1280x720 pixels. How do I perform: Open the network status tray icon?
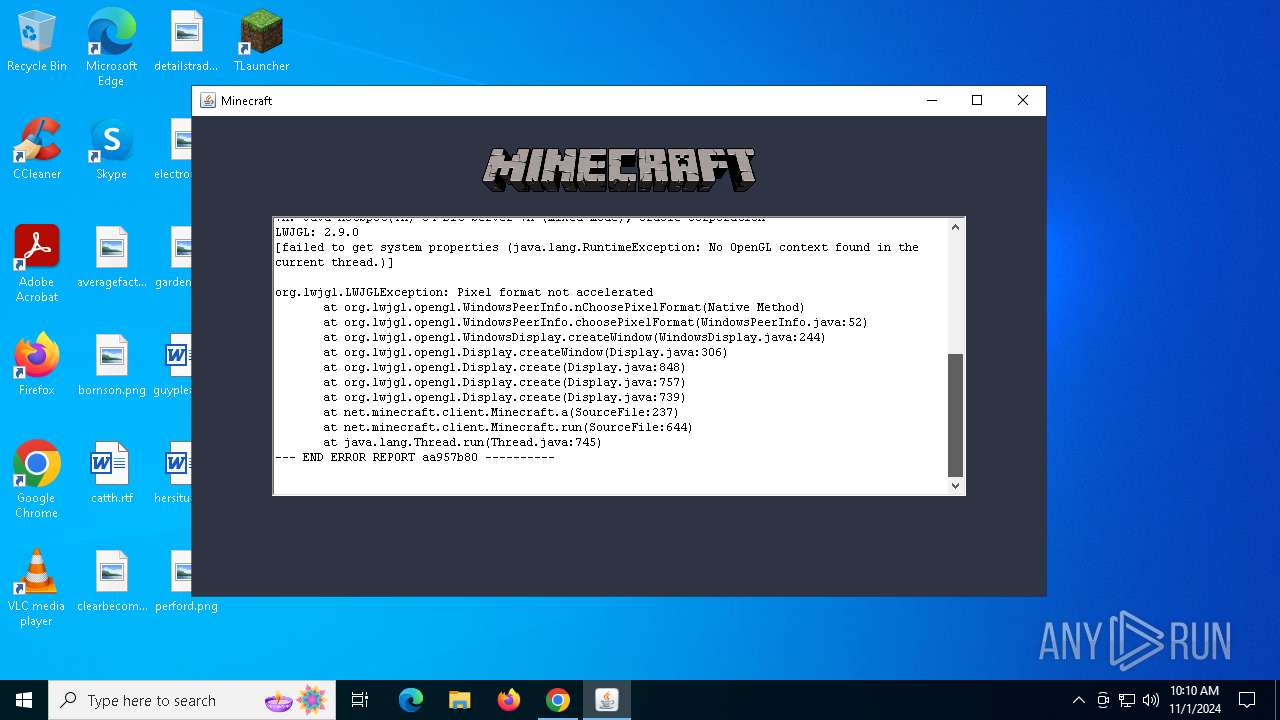[1127, 700]
